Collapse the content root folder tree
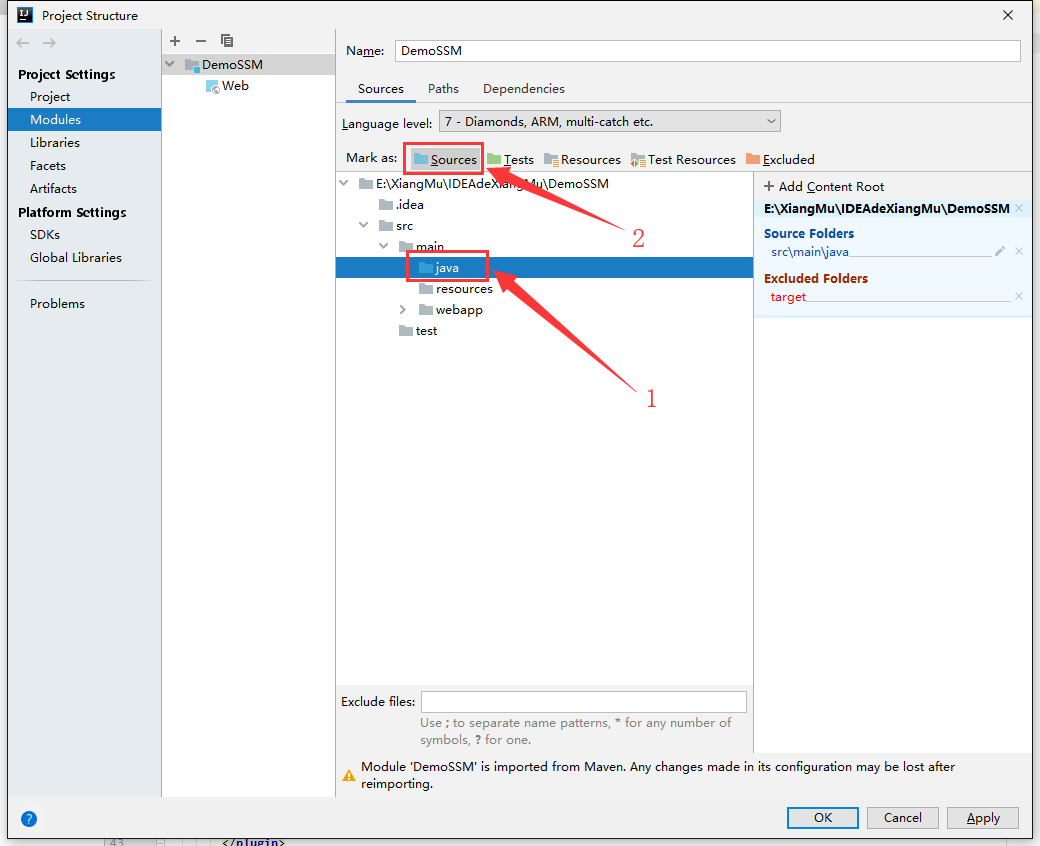 click(x=344, y=183)
